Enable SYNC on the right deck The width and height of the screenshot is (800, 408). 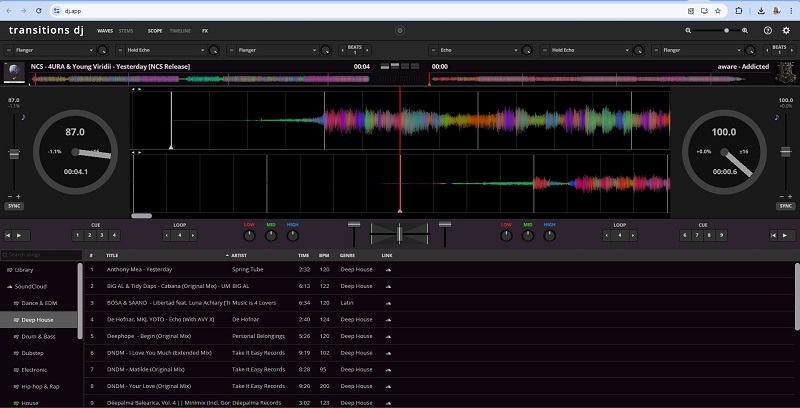[786, 206]
